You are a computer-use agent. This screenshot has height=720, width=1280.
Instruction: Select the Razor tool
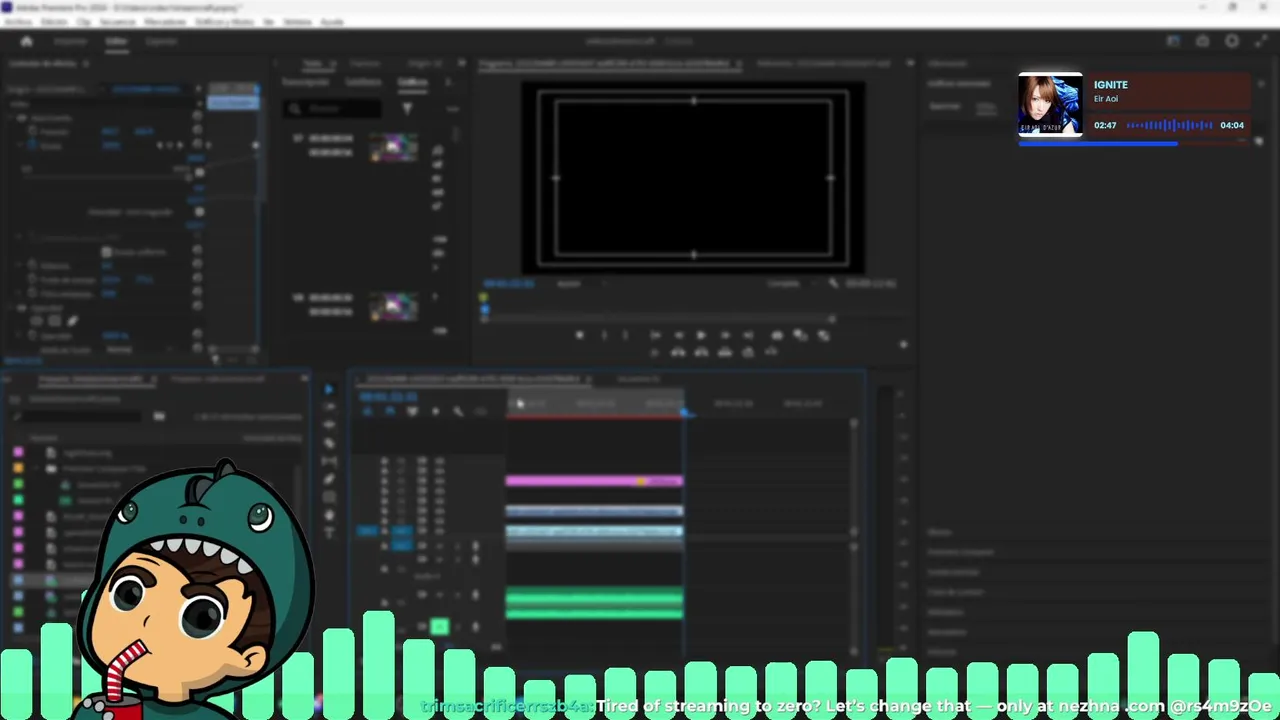click(330, 442)
